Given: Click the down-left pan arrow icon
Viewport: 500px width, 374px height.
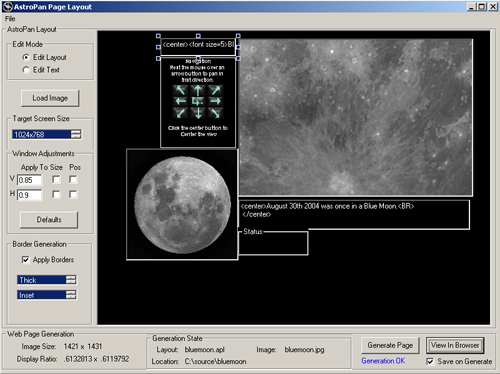Looking at the screenshot, I should tap(180, 113).
